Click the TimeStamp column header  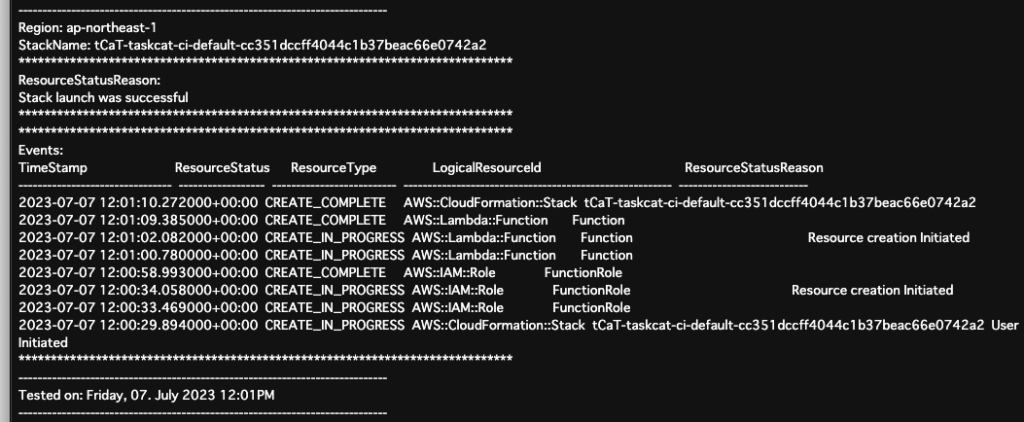[52, 168]
